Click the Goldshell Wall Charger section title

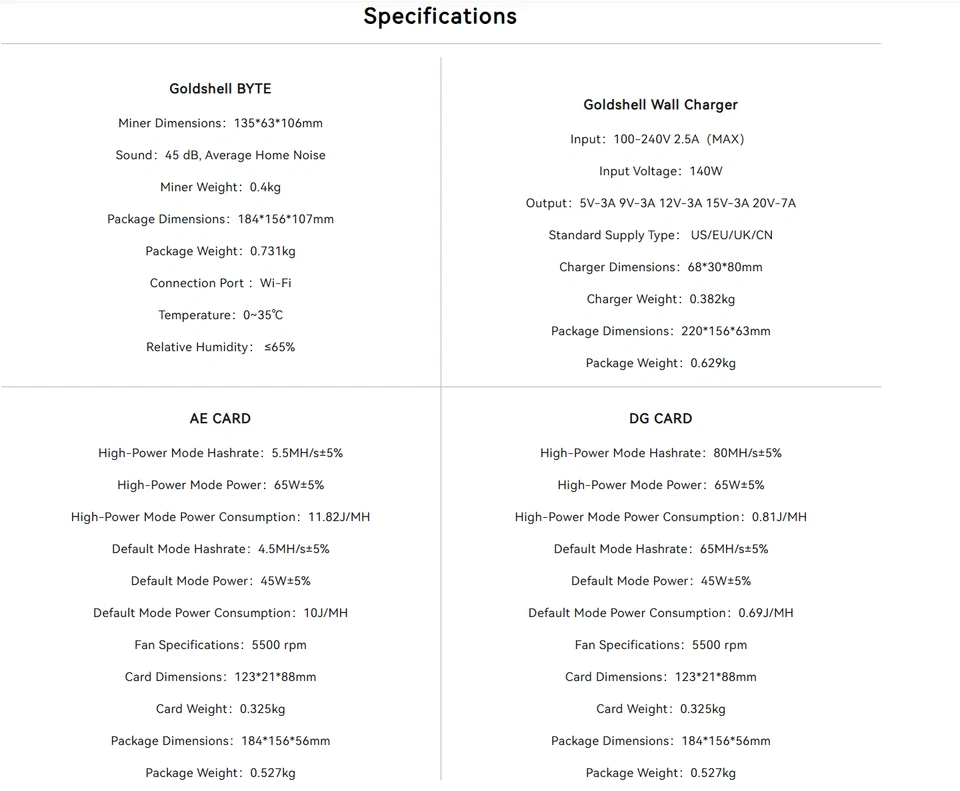[660, 105]
